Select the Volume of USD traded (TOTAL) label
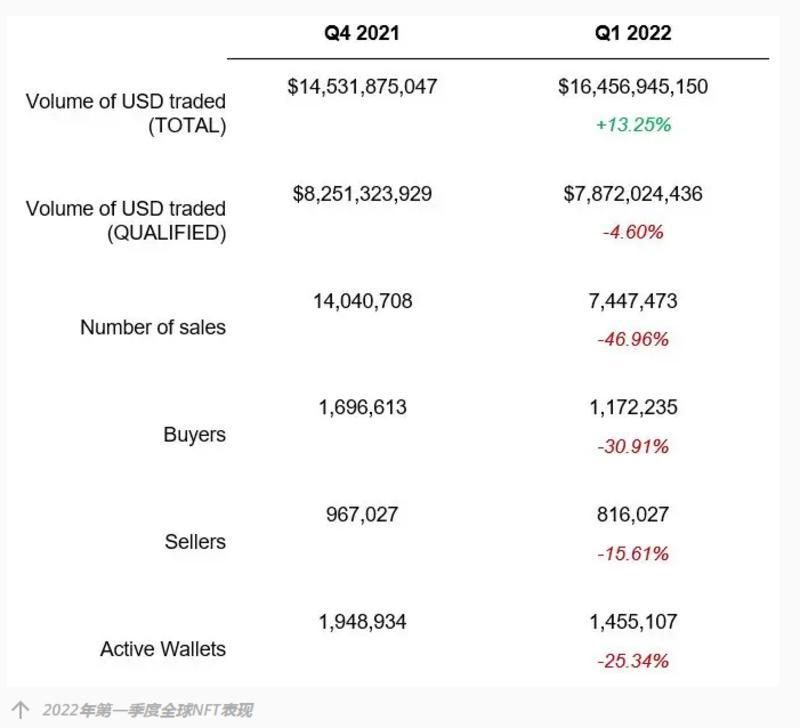800x728 pixels. tap(126, 113)
